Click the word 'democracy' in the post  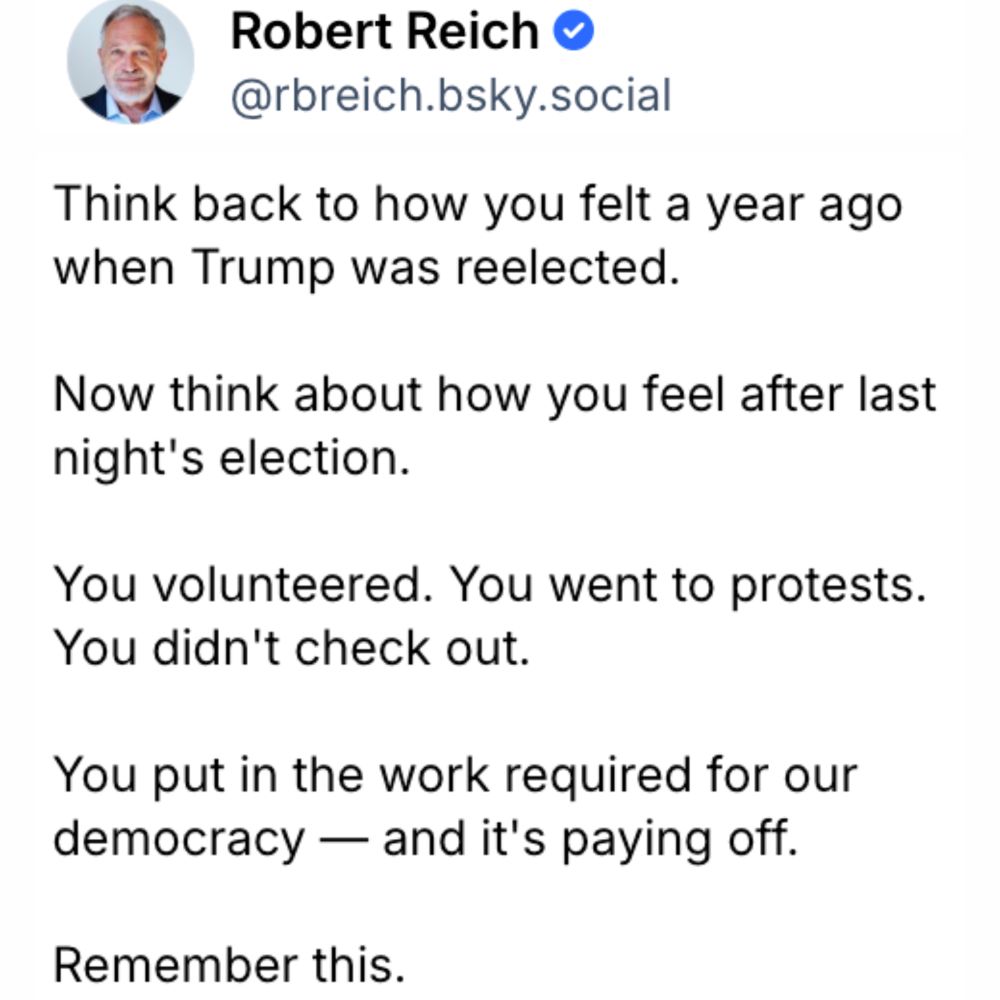coord(179,839)
